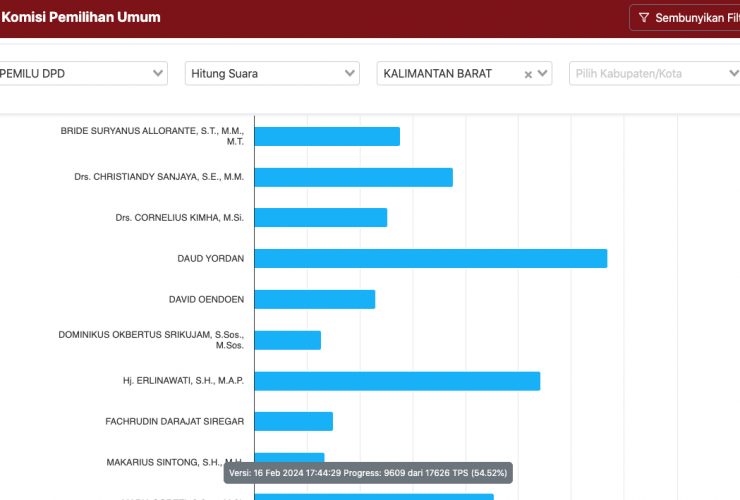Click the Drs. CORNELIUS KIMHA bar

[320, 218]
